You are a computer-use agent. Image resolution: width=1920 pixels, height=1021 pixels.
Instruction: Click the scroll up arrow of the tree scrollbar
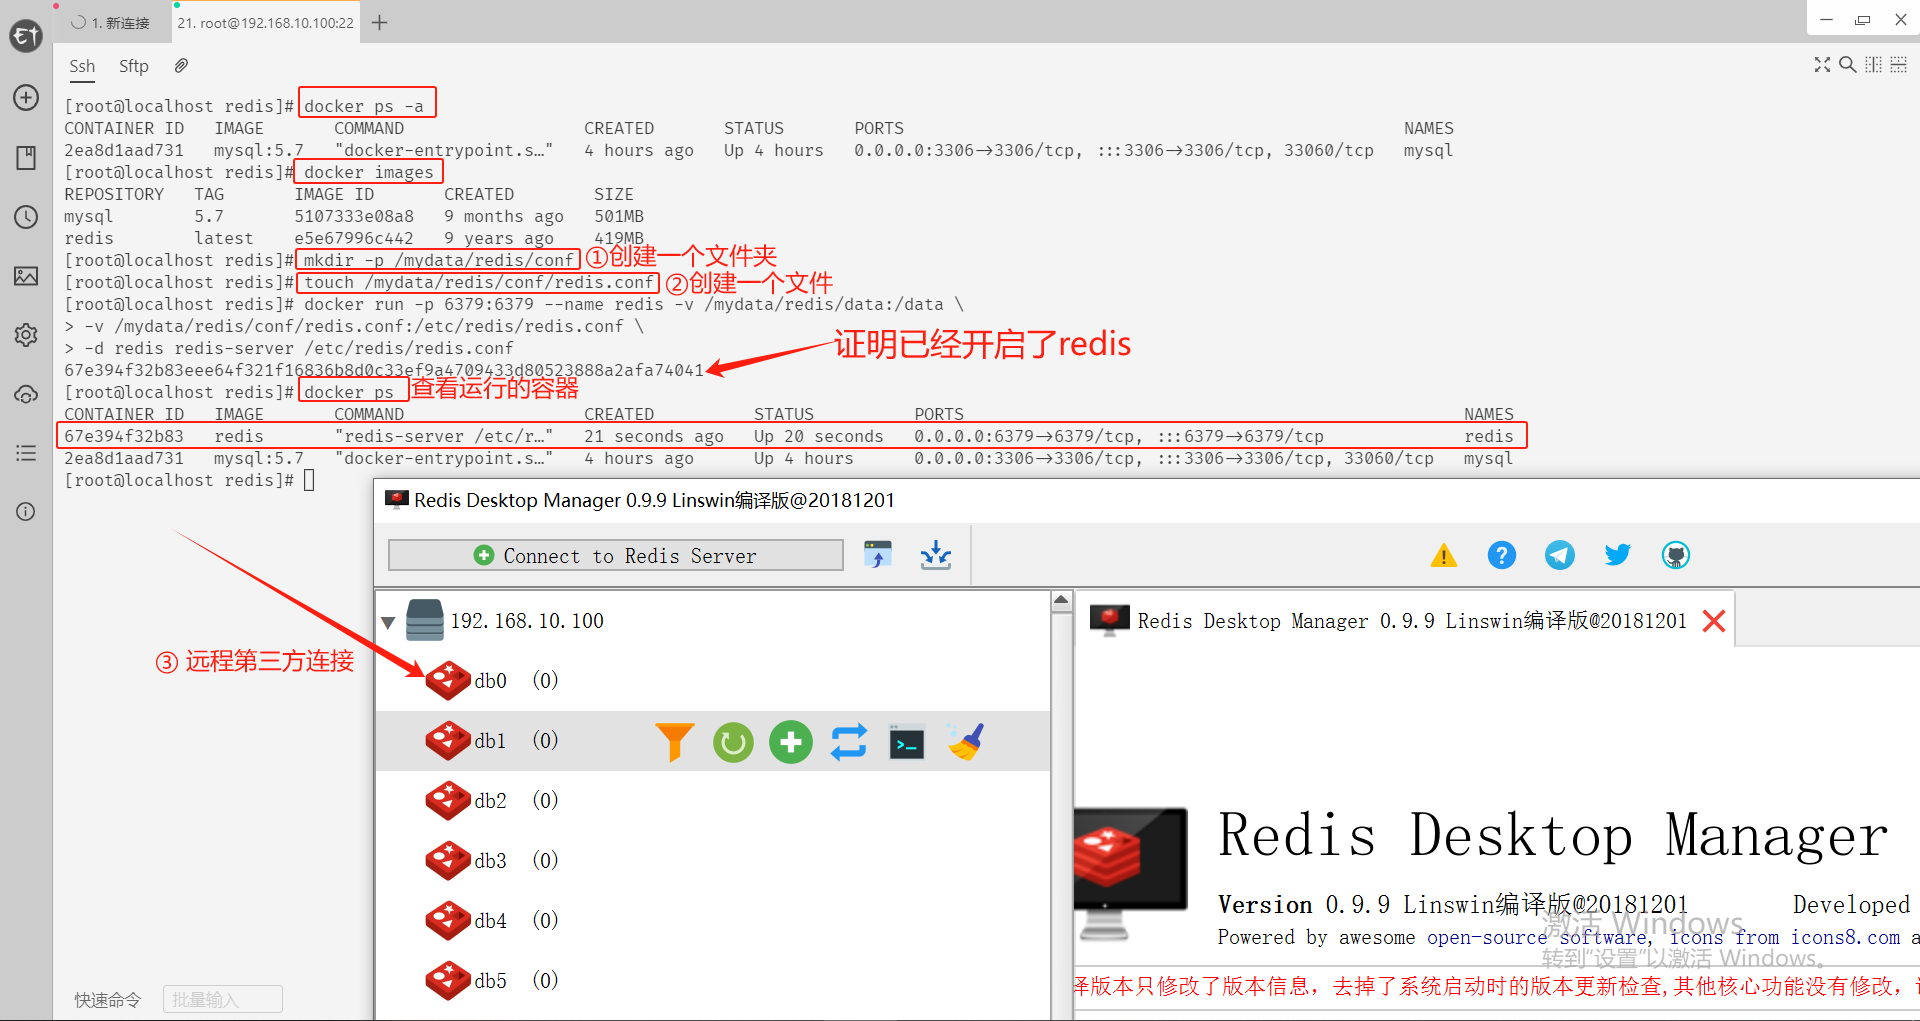coord(1062,601)
